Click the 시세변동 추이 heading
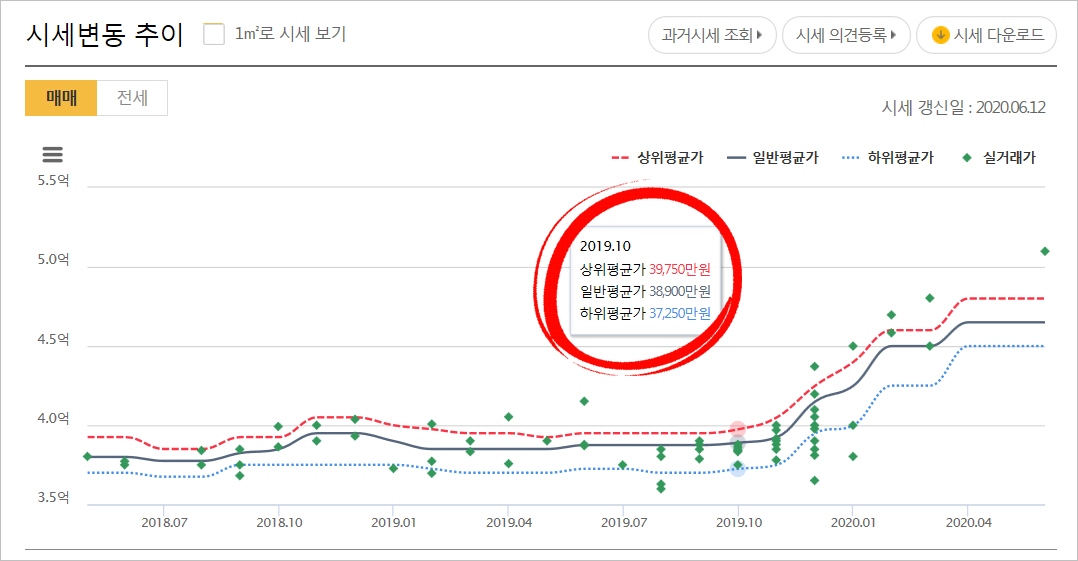This screenshot has width=1078, height=561. [x=105, y=35]
